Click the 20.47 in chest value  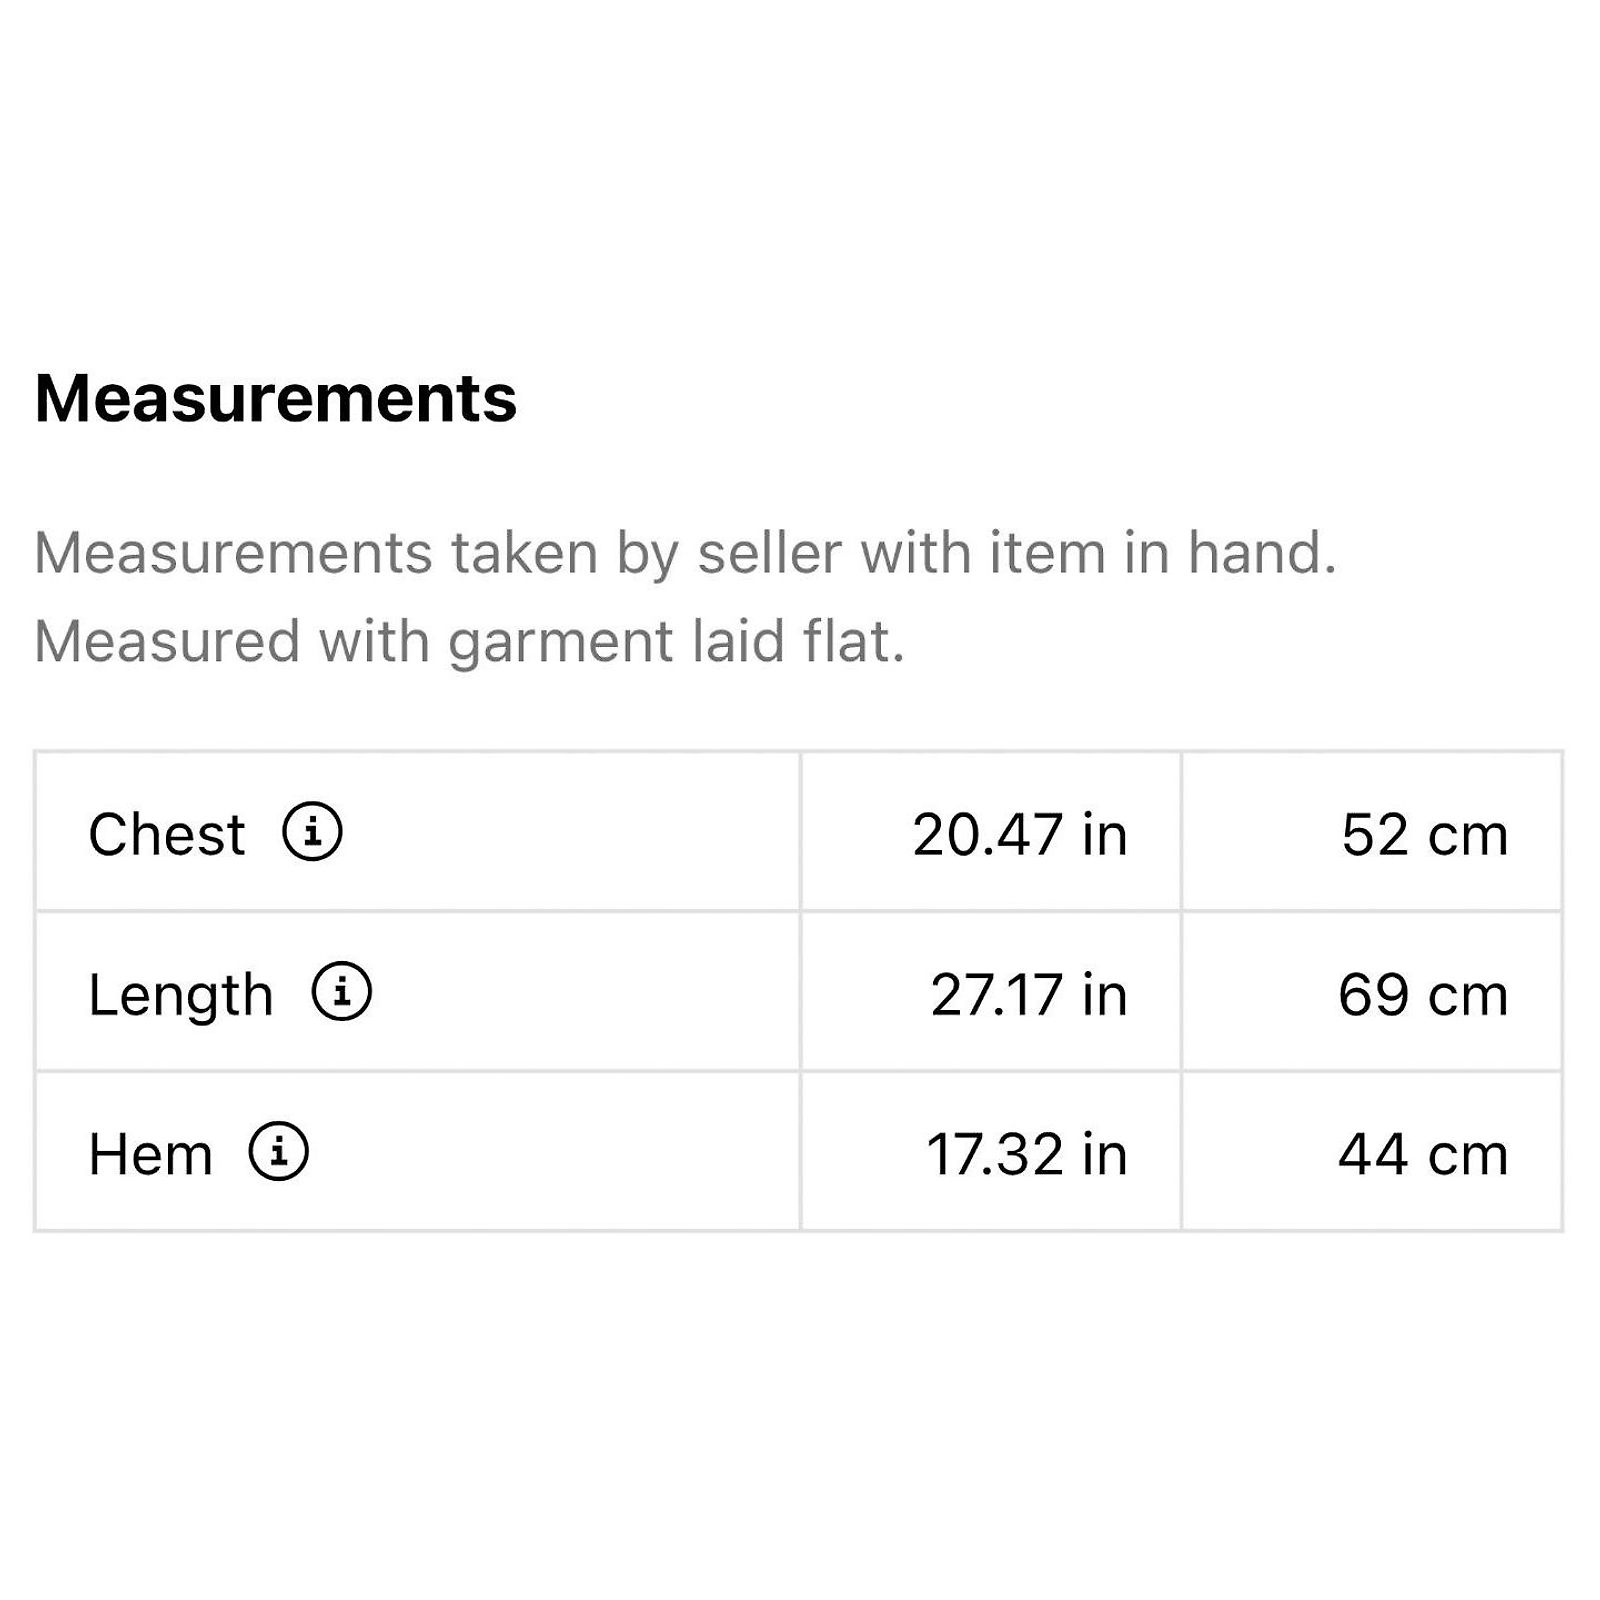(1020, 834)
